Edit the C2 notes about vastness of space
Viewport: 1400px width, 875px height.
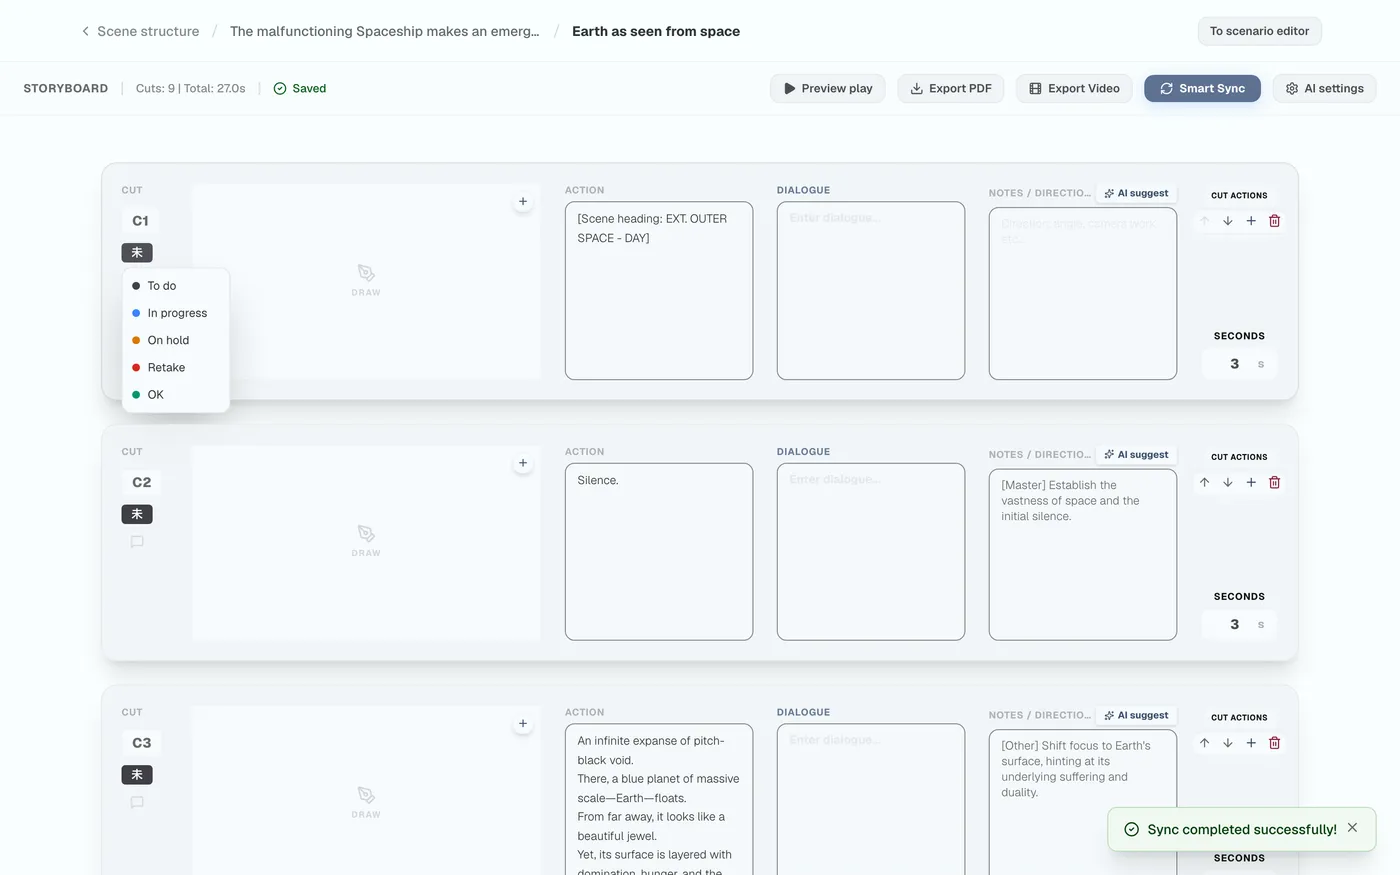click(1083, 555)
